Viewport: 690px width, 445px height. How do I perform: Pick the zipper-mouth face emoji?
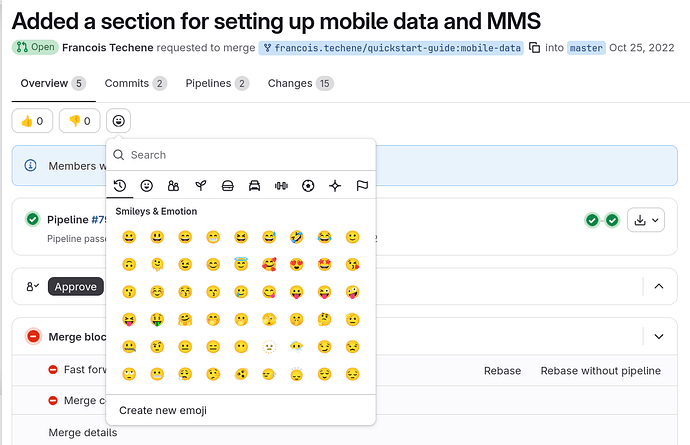pyautogui.click(x=129, y=347)
